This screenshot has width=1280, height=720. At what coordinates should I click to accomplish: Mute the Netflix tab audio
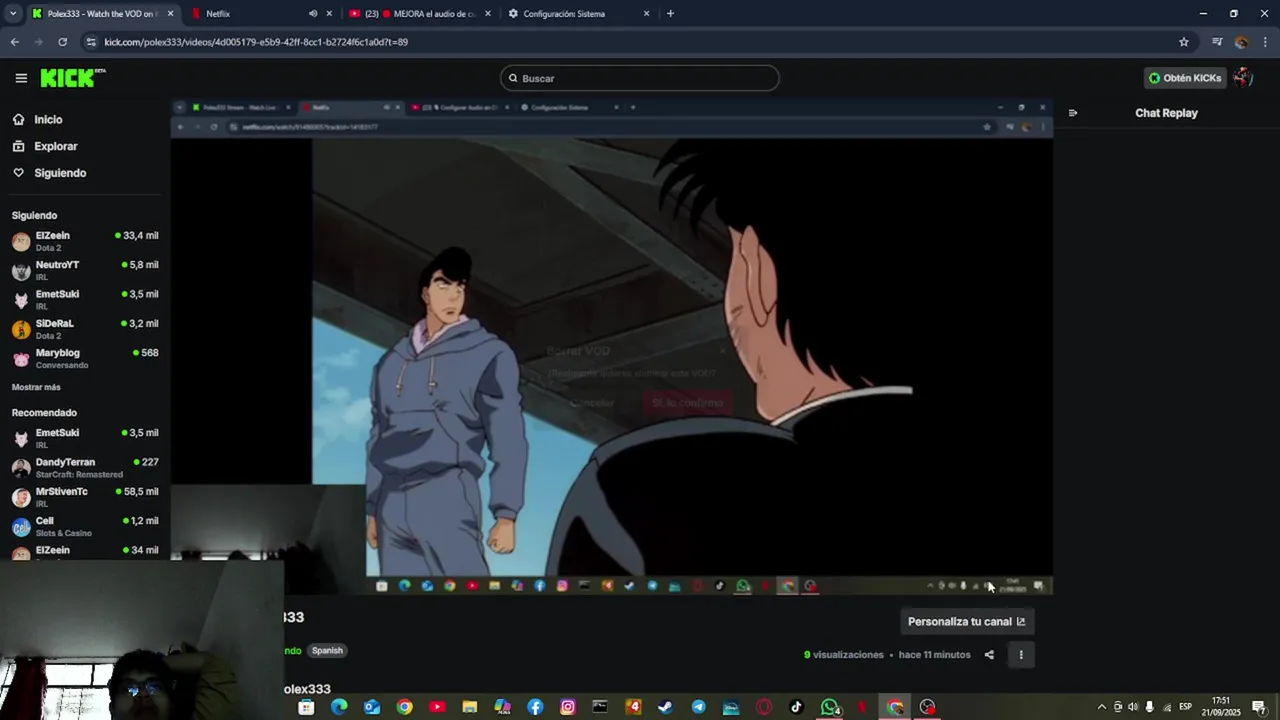click(x=313, y=14)
